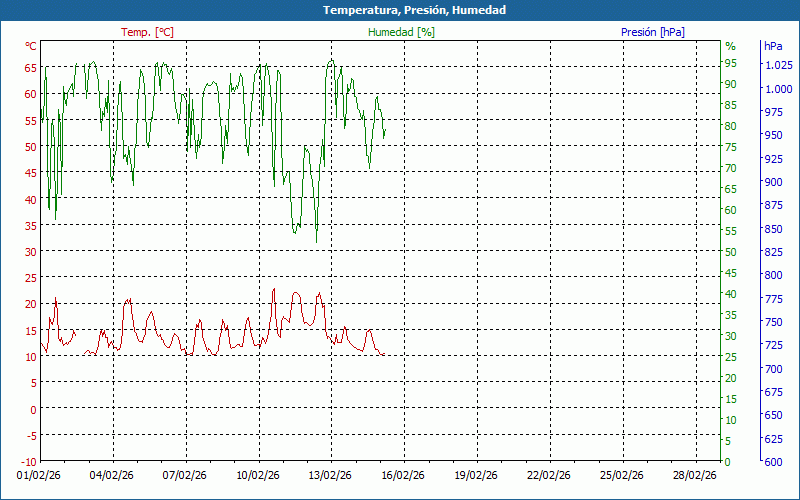Image resolution: width=800 pixels, height=500 pixels.
Task: Select the 22/02/26 date label
Action: click(x=549, y=476)
